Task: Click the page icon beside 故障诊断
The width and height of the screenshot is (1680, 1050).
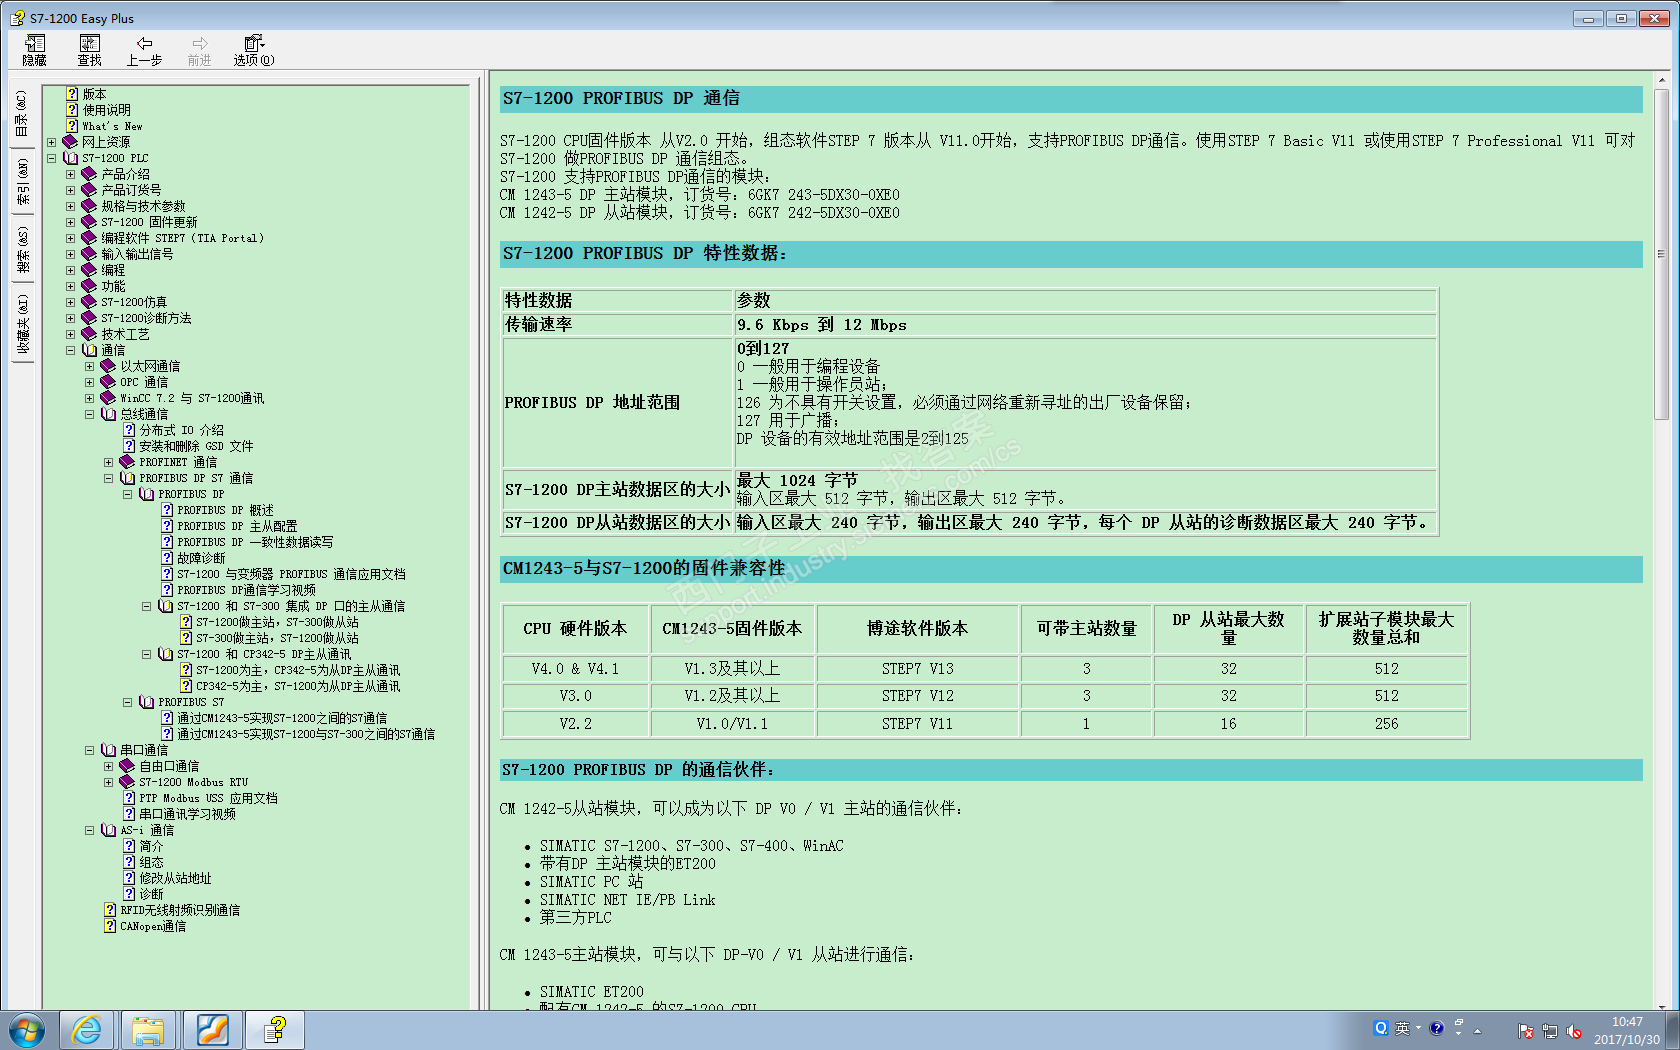Action: click(167, 558)
